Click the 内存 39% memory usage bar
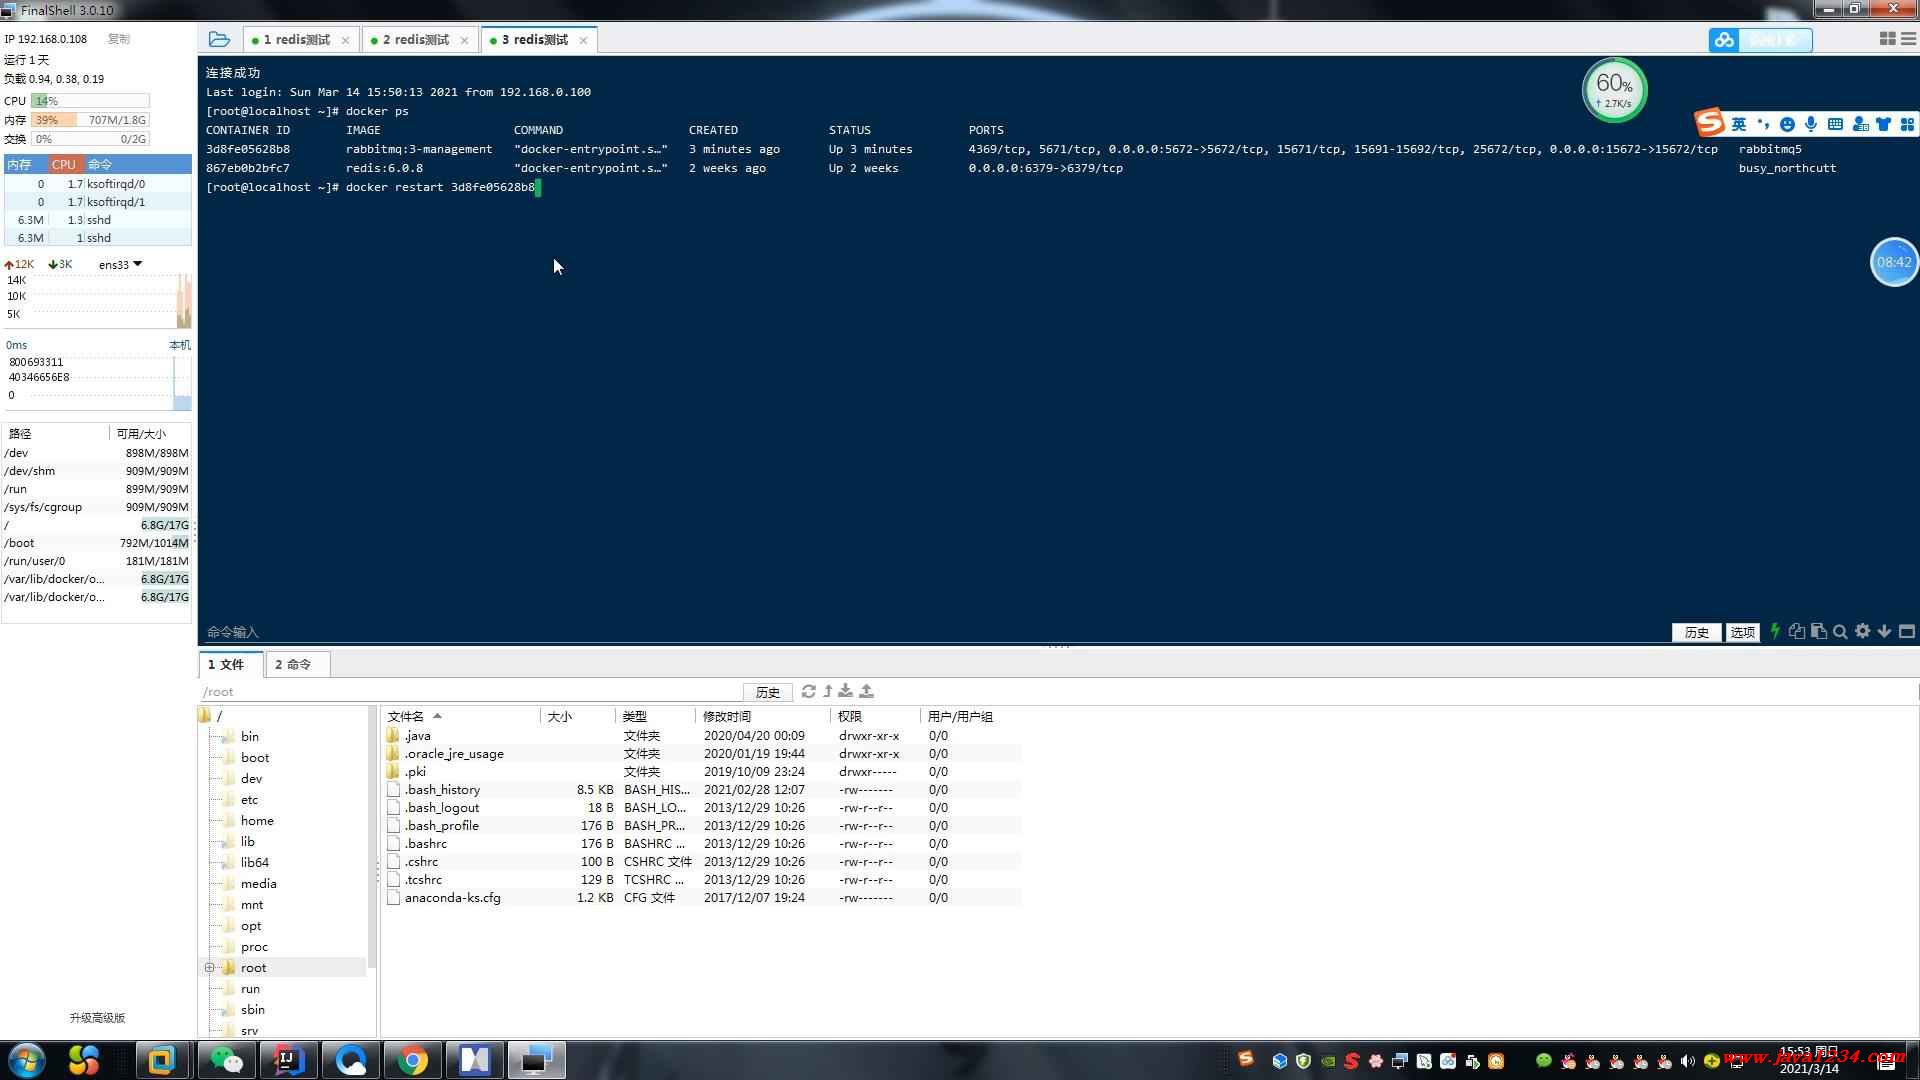 coord(90,120)
